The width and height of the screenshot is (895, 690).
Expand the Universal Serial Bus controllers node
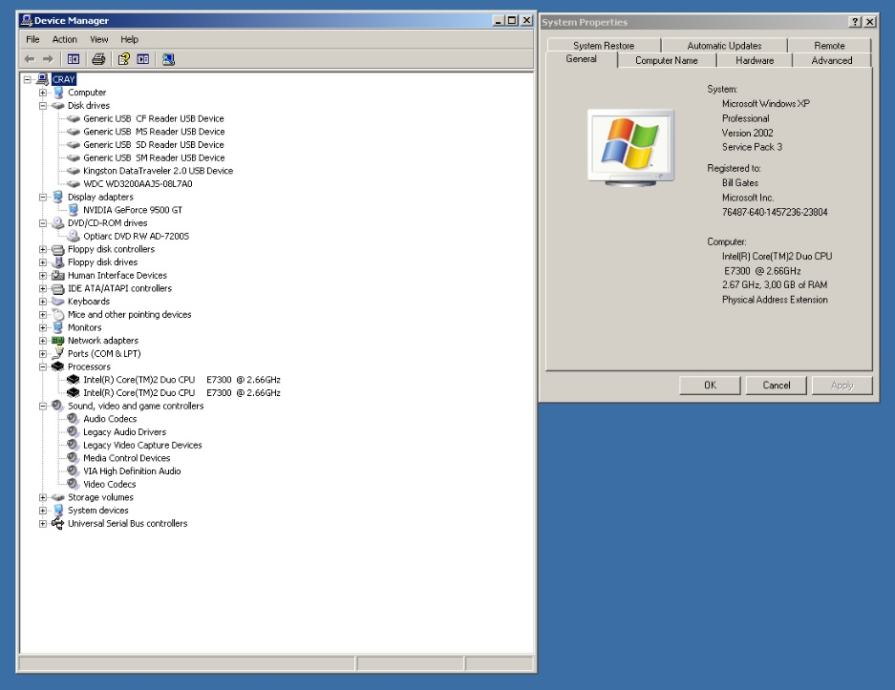pyautogui.click(x=43, y=524)
